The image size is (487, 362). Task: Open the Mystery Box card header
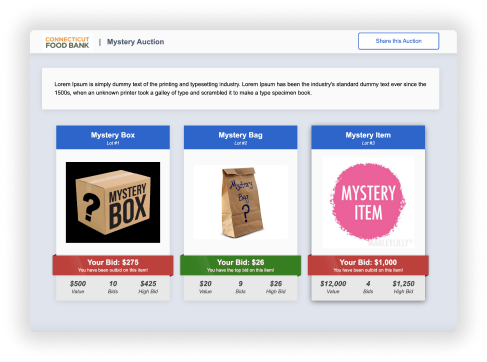(113, 137)
